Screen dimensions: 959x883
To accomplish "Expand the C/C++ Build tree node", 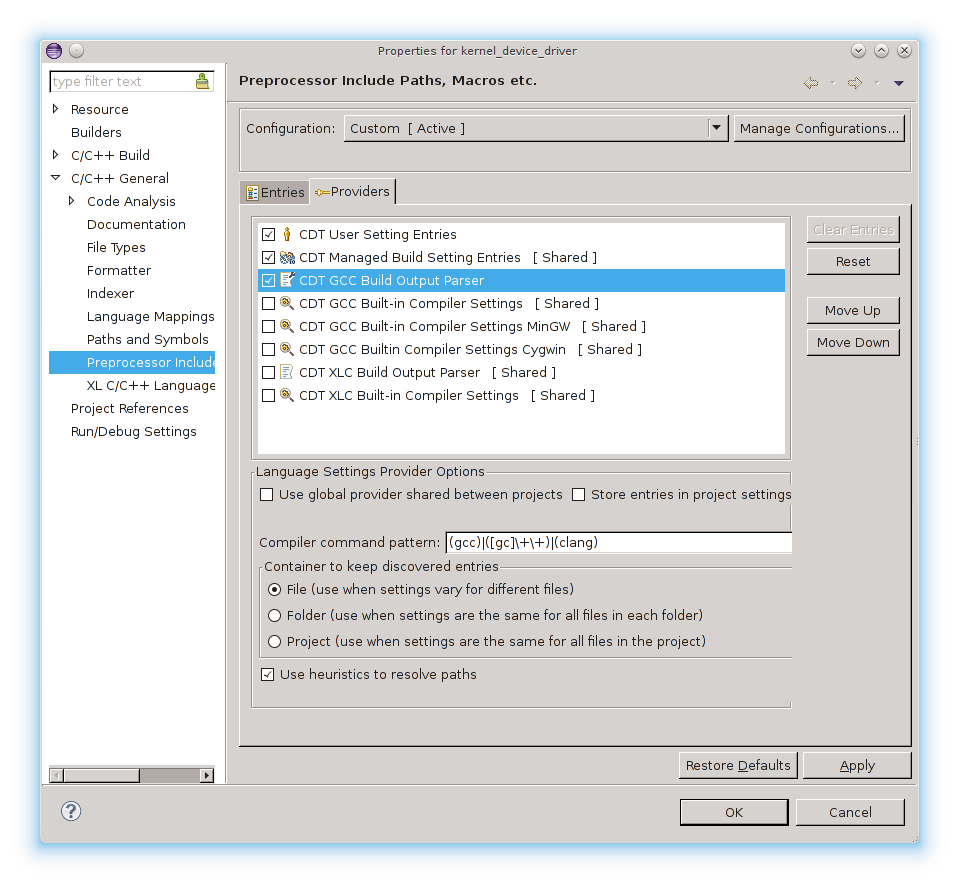I will pyautogui.click(x=56, y=155).
